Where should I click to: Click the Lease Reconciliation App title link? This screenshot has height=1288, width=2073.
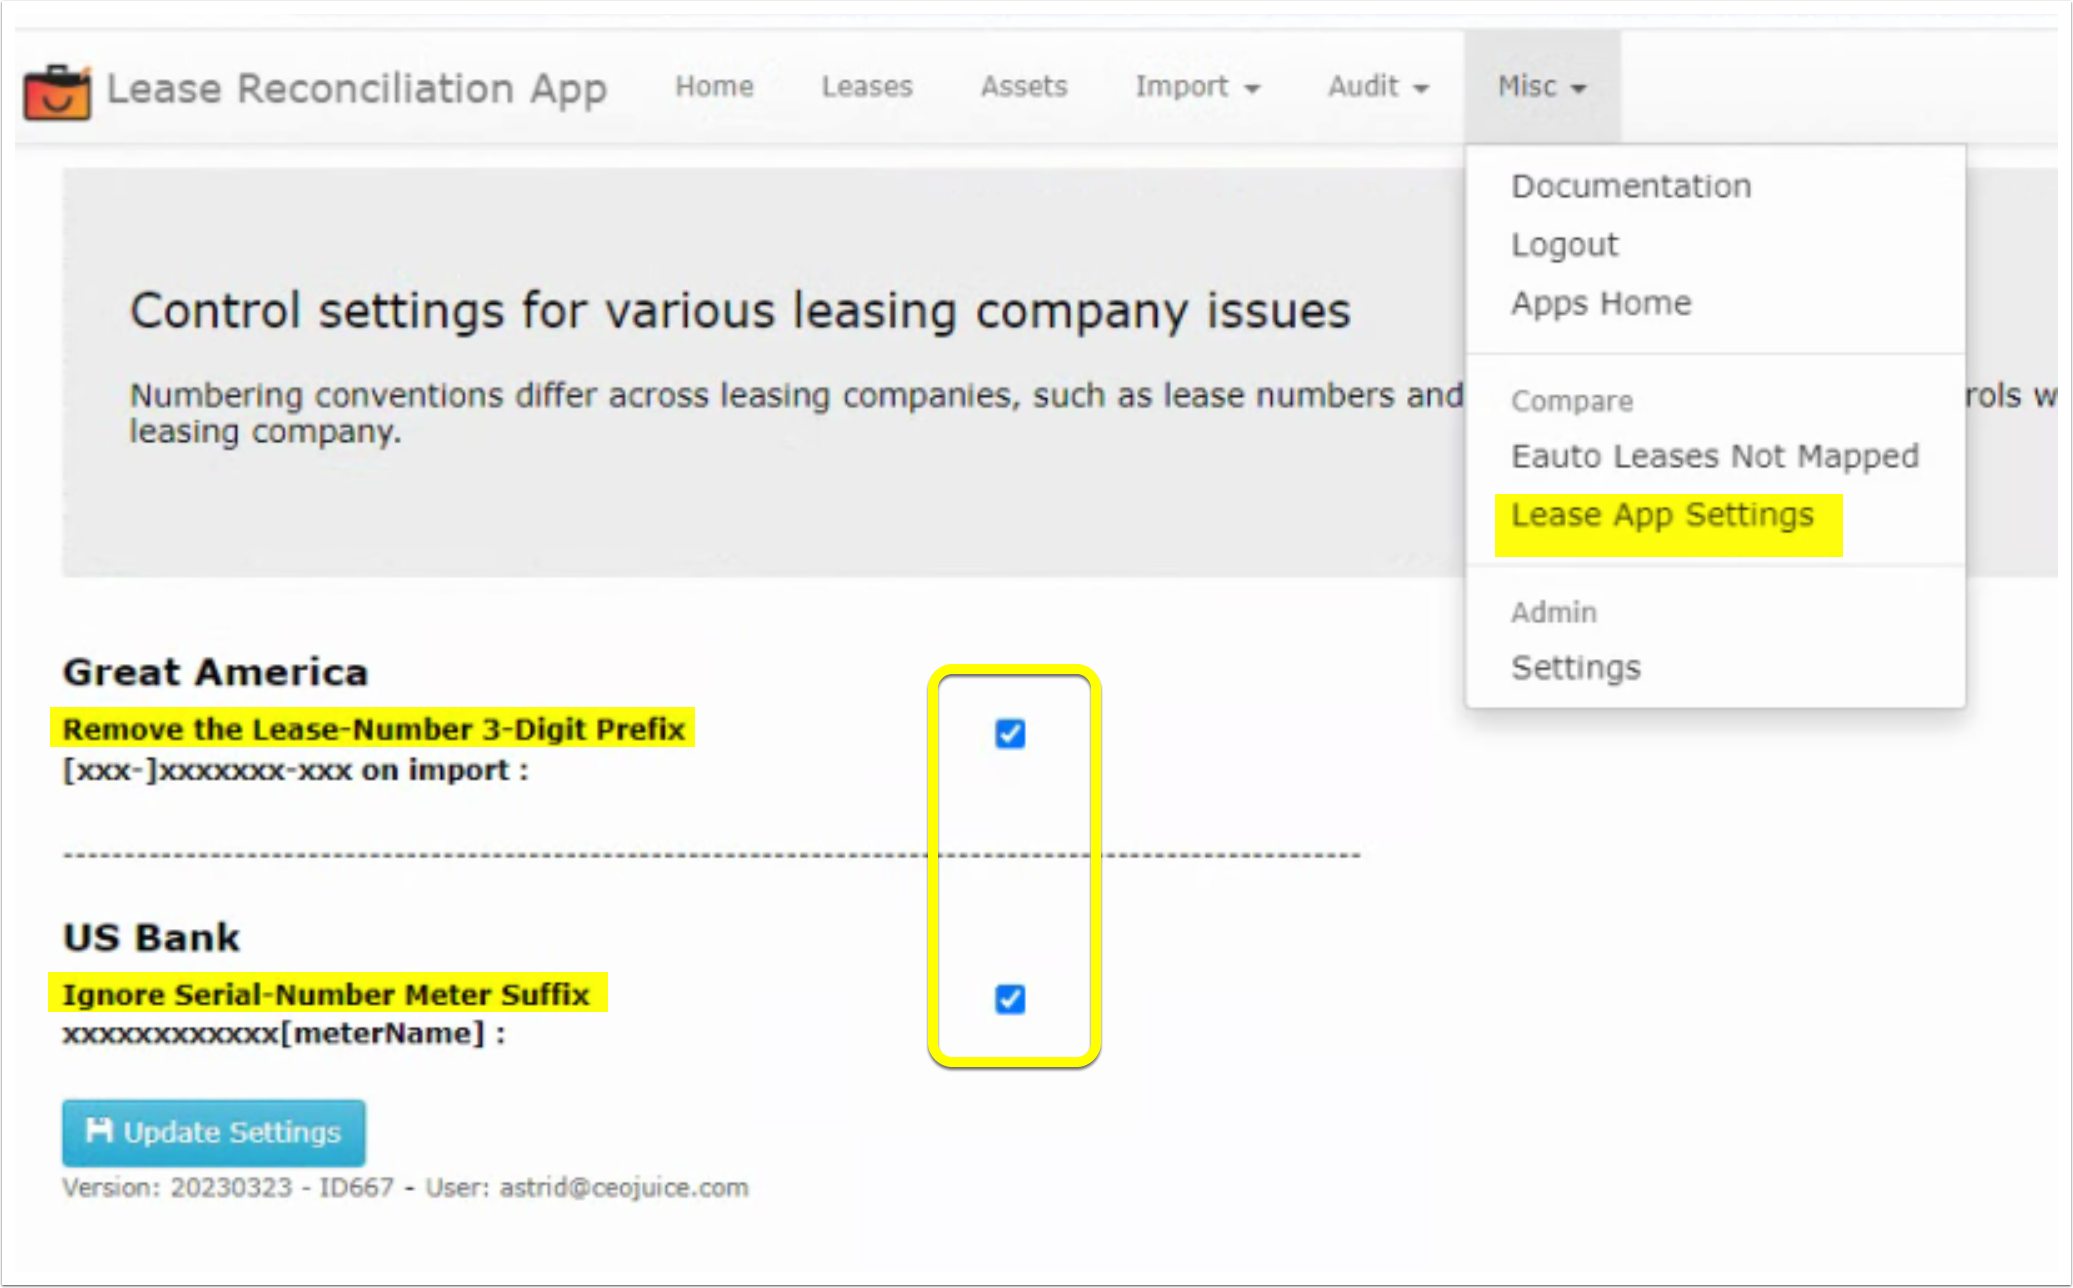point(357,89)
